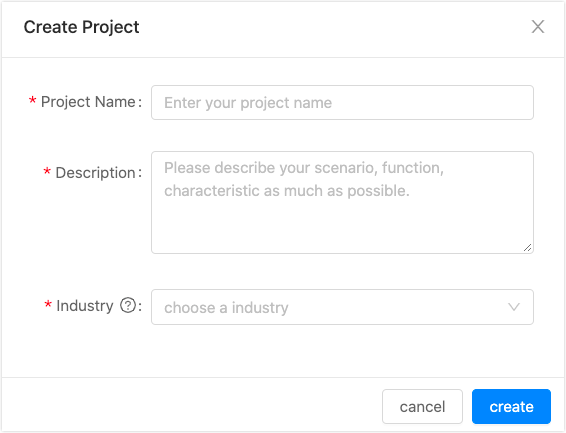The width and height of the screenshot is (566, 433).
Task: Select the 'choose a industry' placeholder text
Action: (x=226, y=308)
